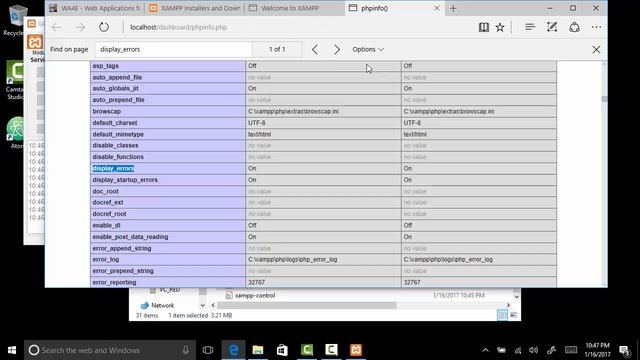The height and width of the screenshot is (360, 640).
Task: Open the Atom desktop shortcut
Action: (x=16, y=133)
